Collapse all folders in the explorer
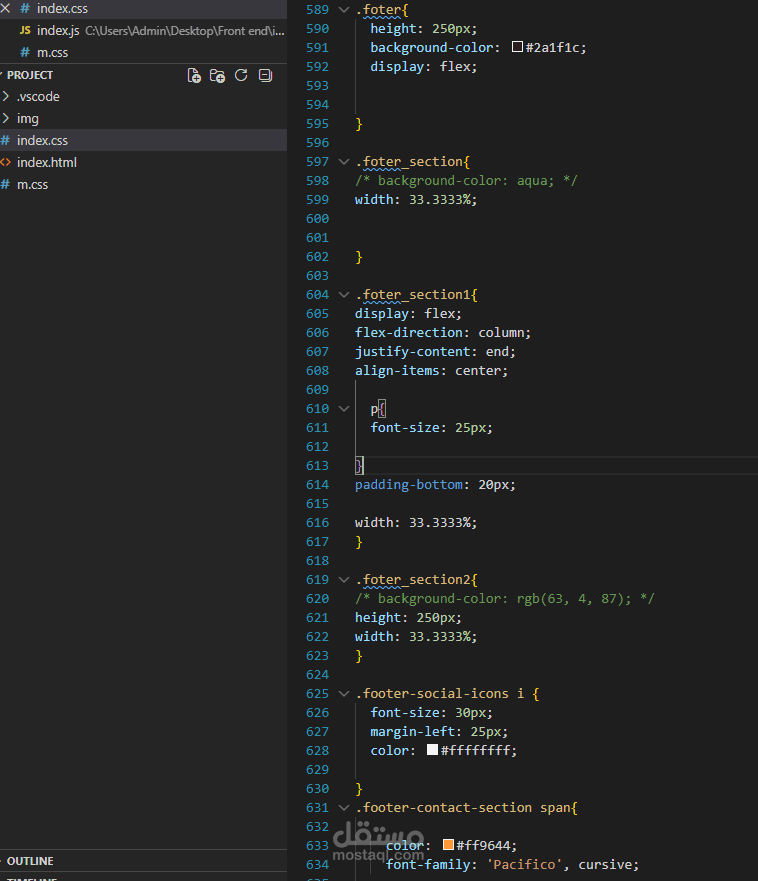The image size is (758, 881). 265,75
